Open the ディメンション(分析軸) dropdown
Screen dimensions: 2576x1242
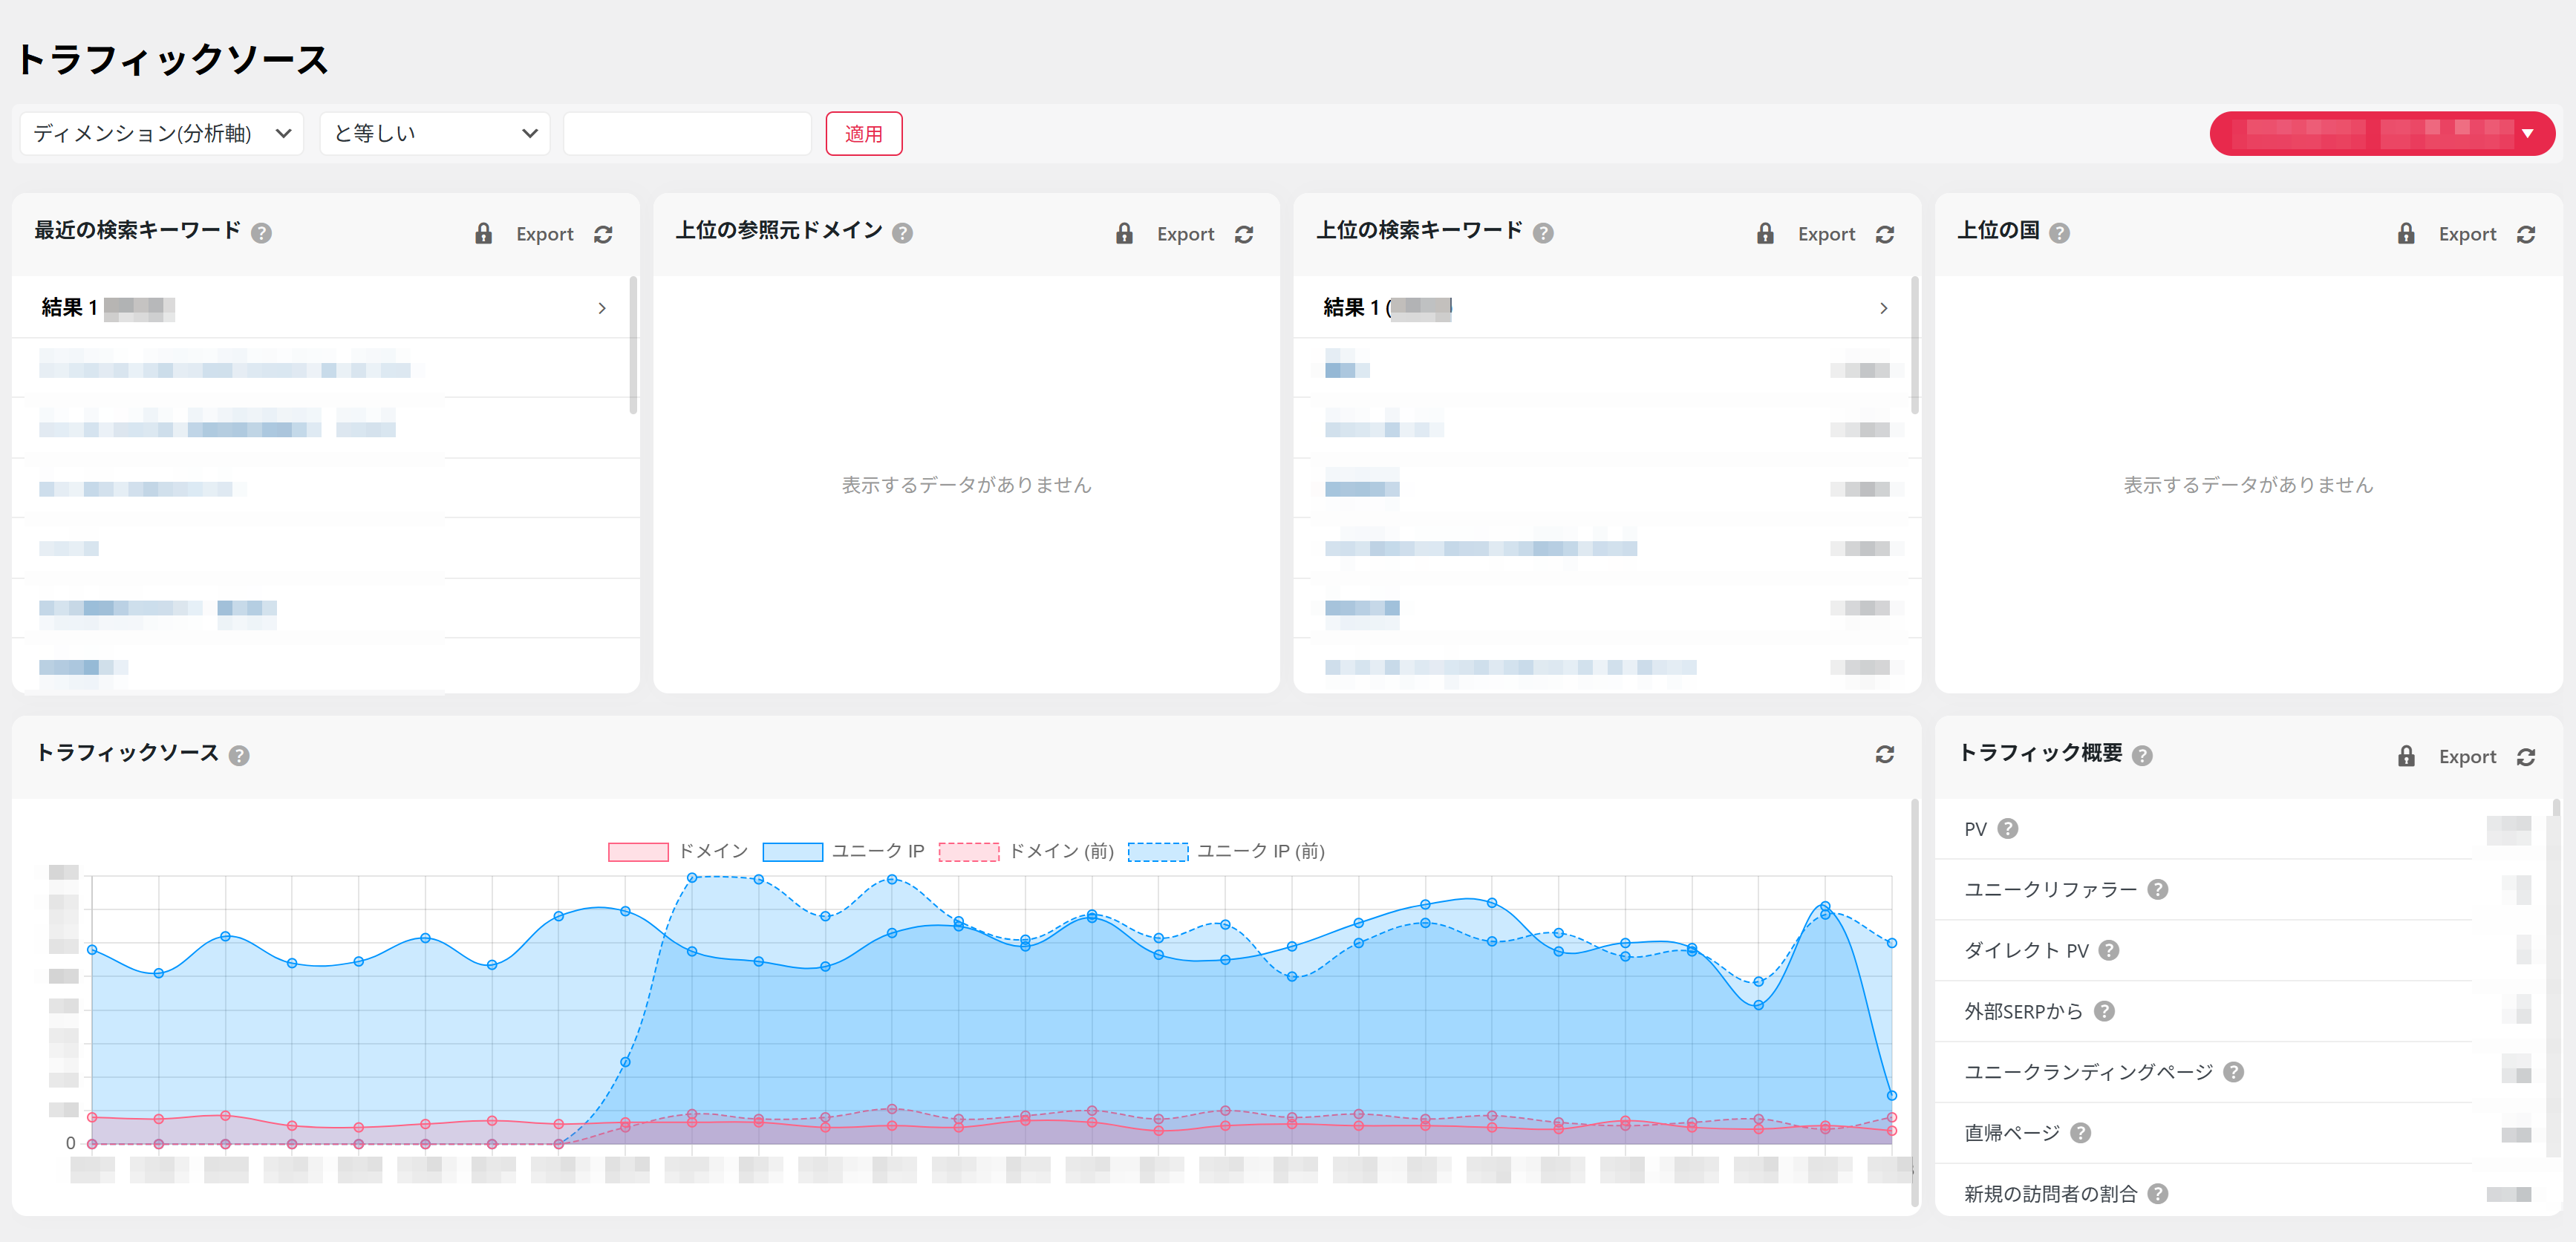click(161, 134)
